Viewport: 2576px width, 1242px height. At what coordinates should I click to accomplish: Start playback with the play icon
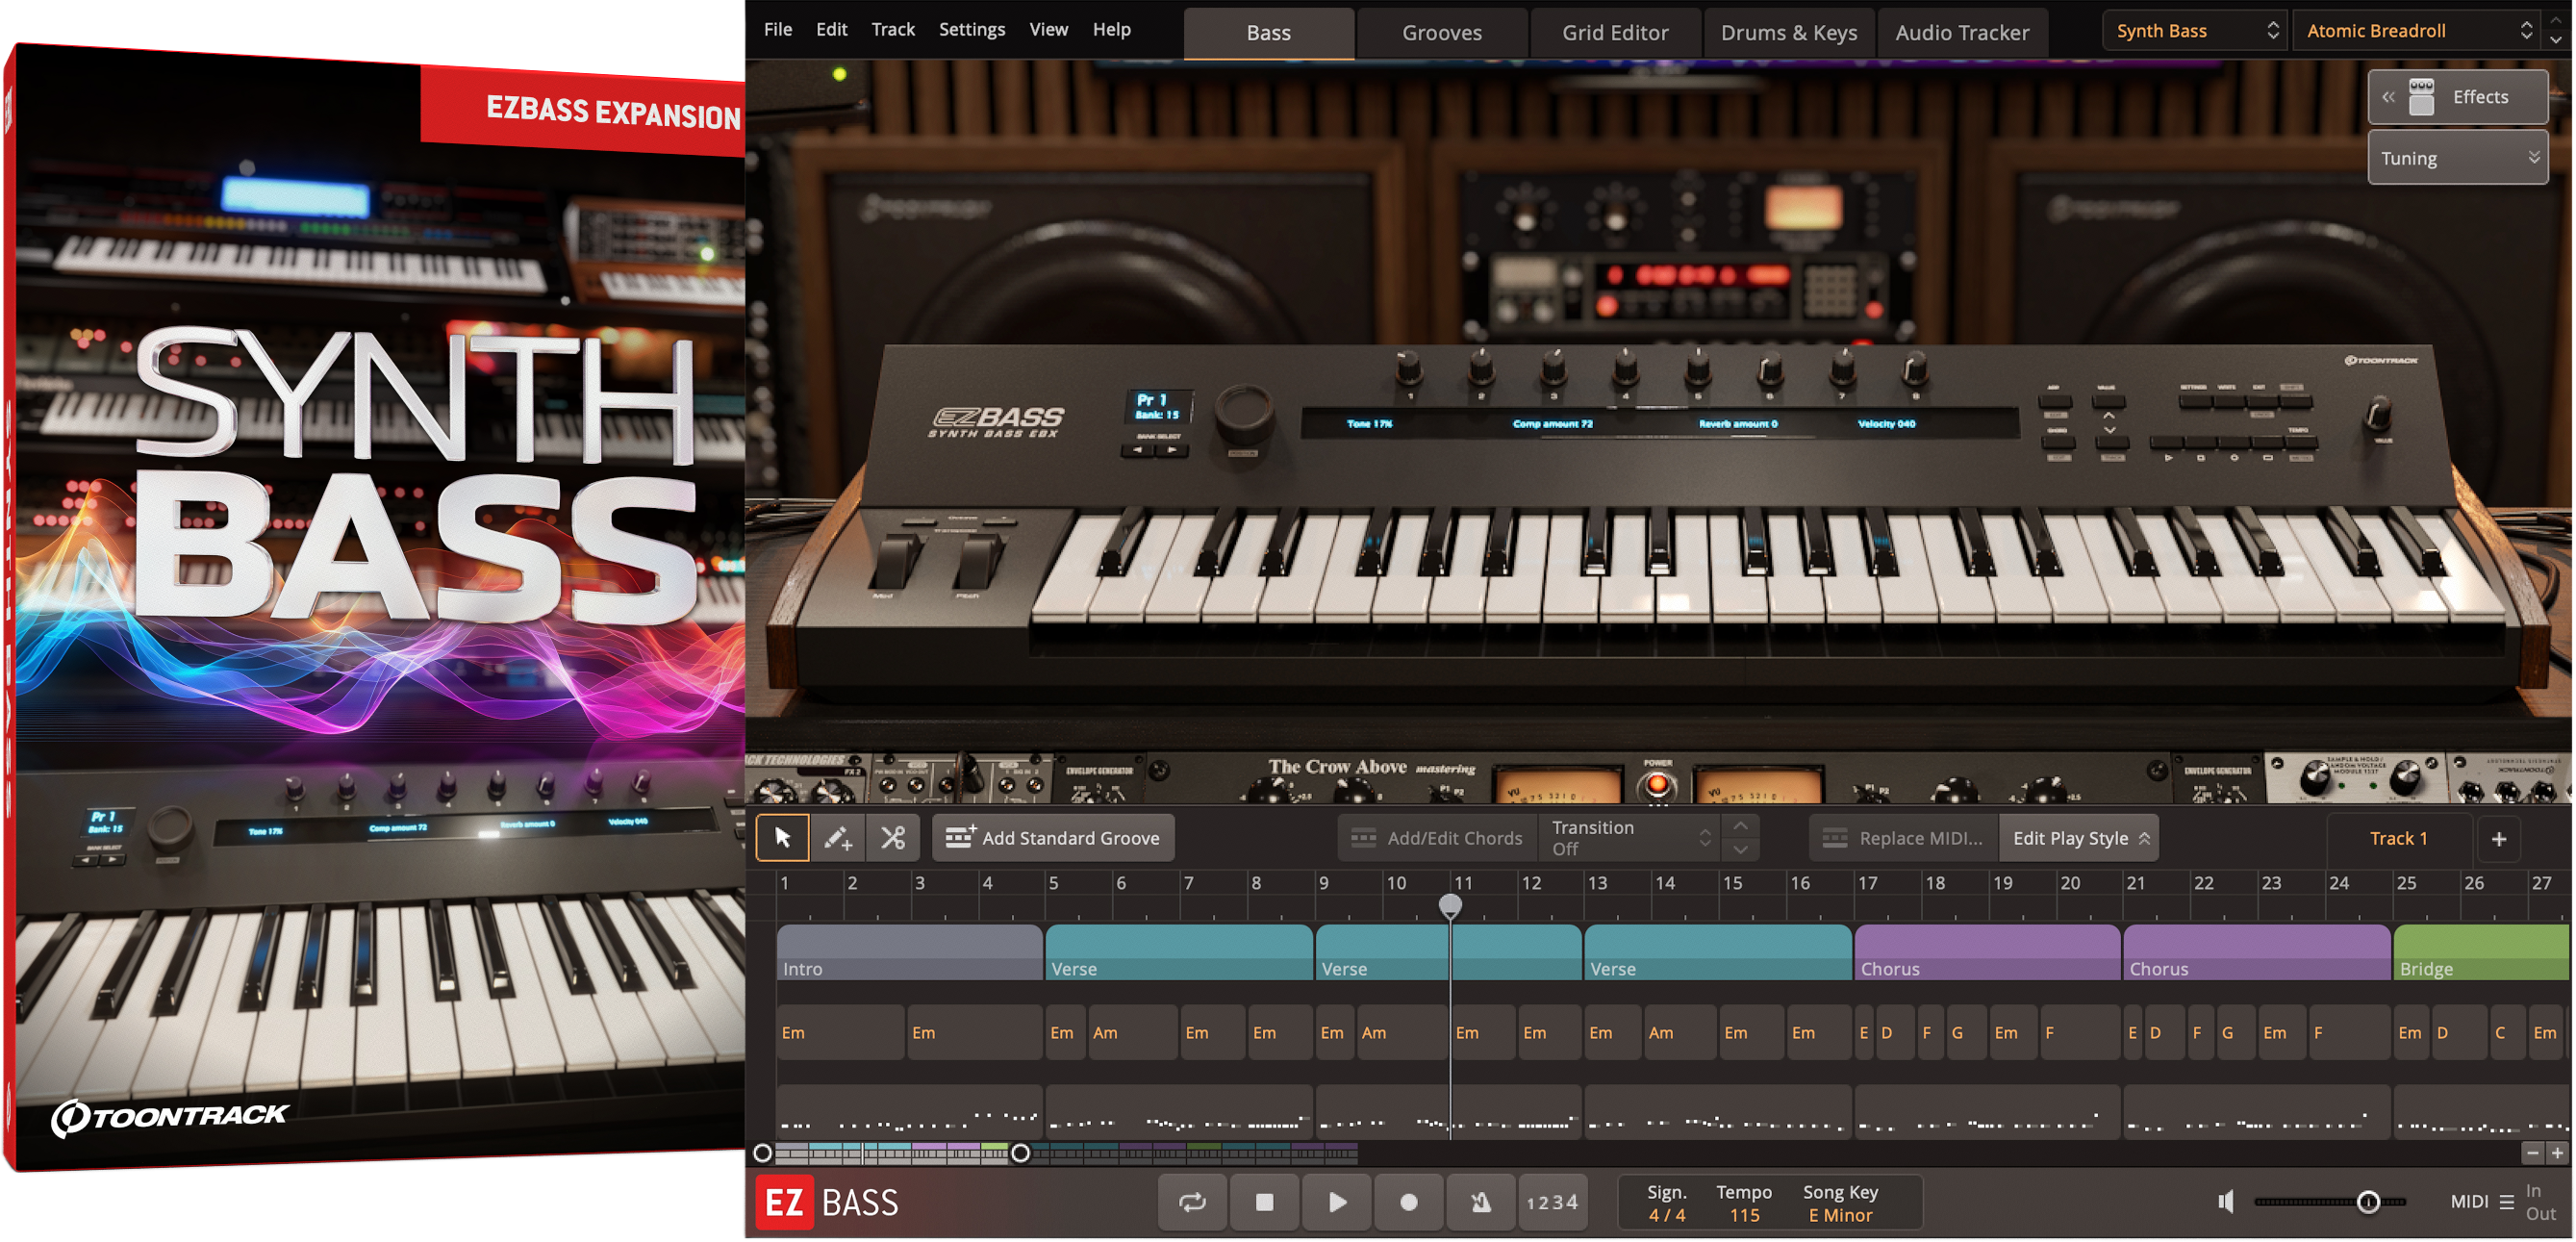click(1336, 1201)
